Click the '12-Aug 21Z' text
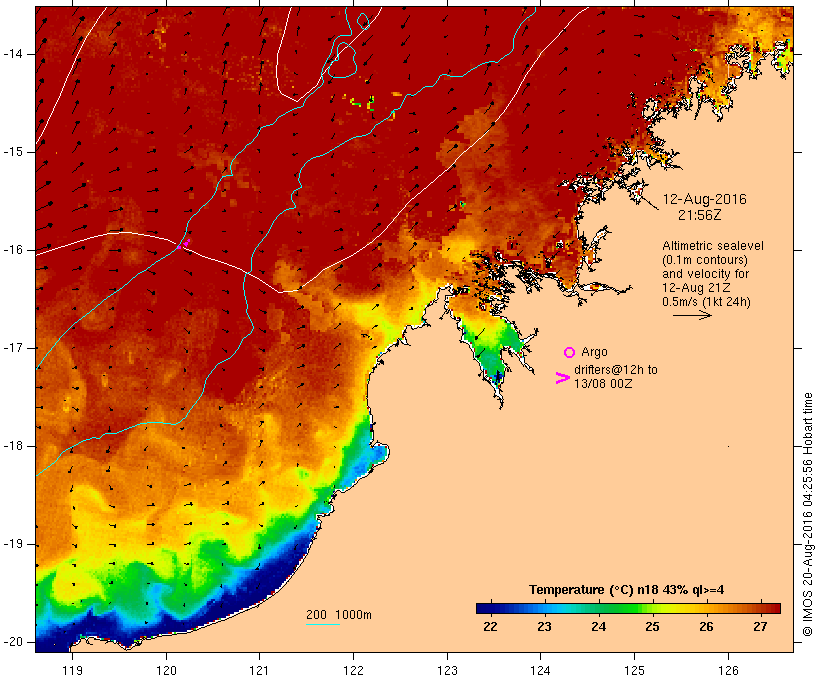Image resolution: width=820 pixels, height=680 pixels. pyautogui.click(x=696, y=288)
